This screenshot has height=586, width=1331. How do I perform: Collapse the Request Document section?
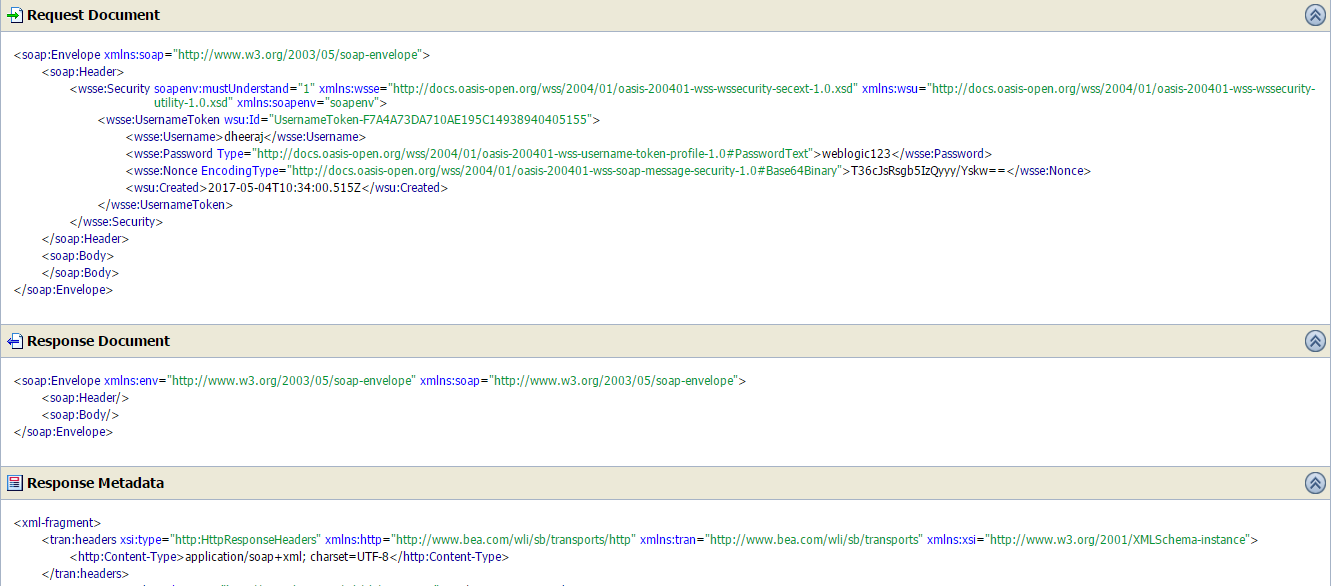(x=1315, y=14)
